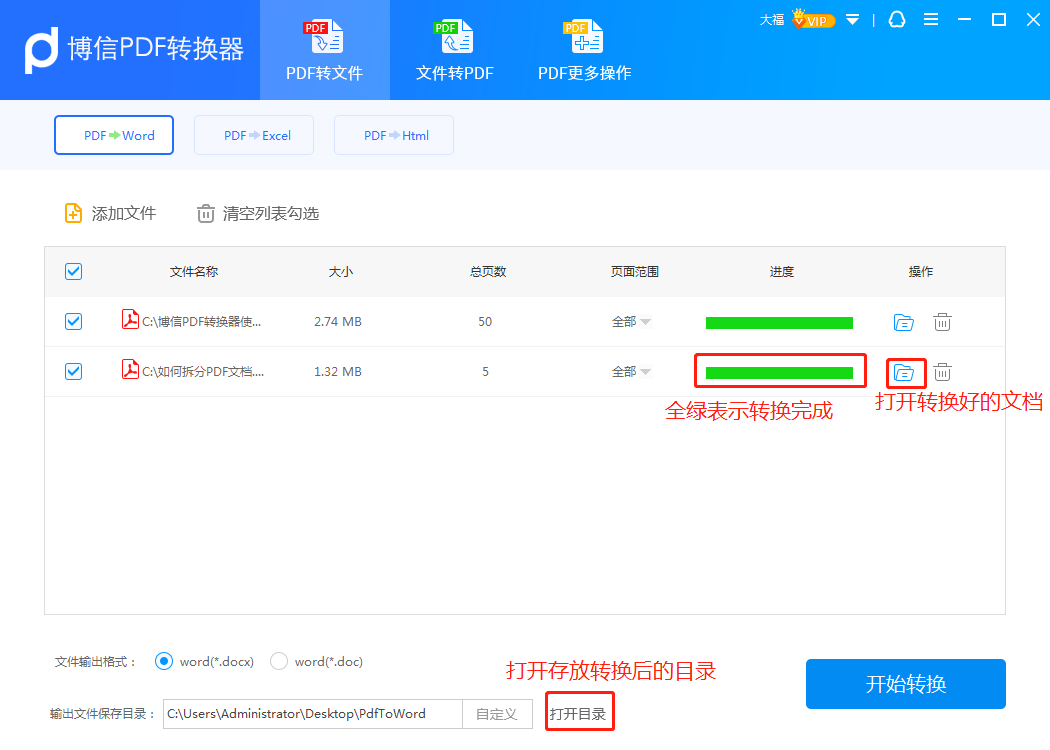Switch to PDF更多操作 tab
Viewport: 1050px width, 750px height.
pyautogui.click(x=584, y=50)
